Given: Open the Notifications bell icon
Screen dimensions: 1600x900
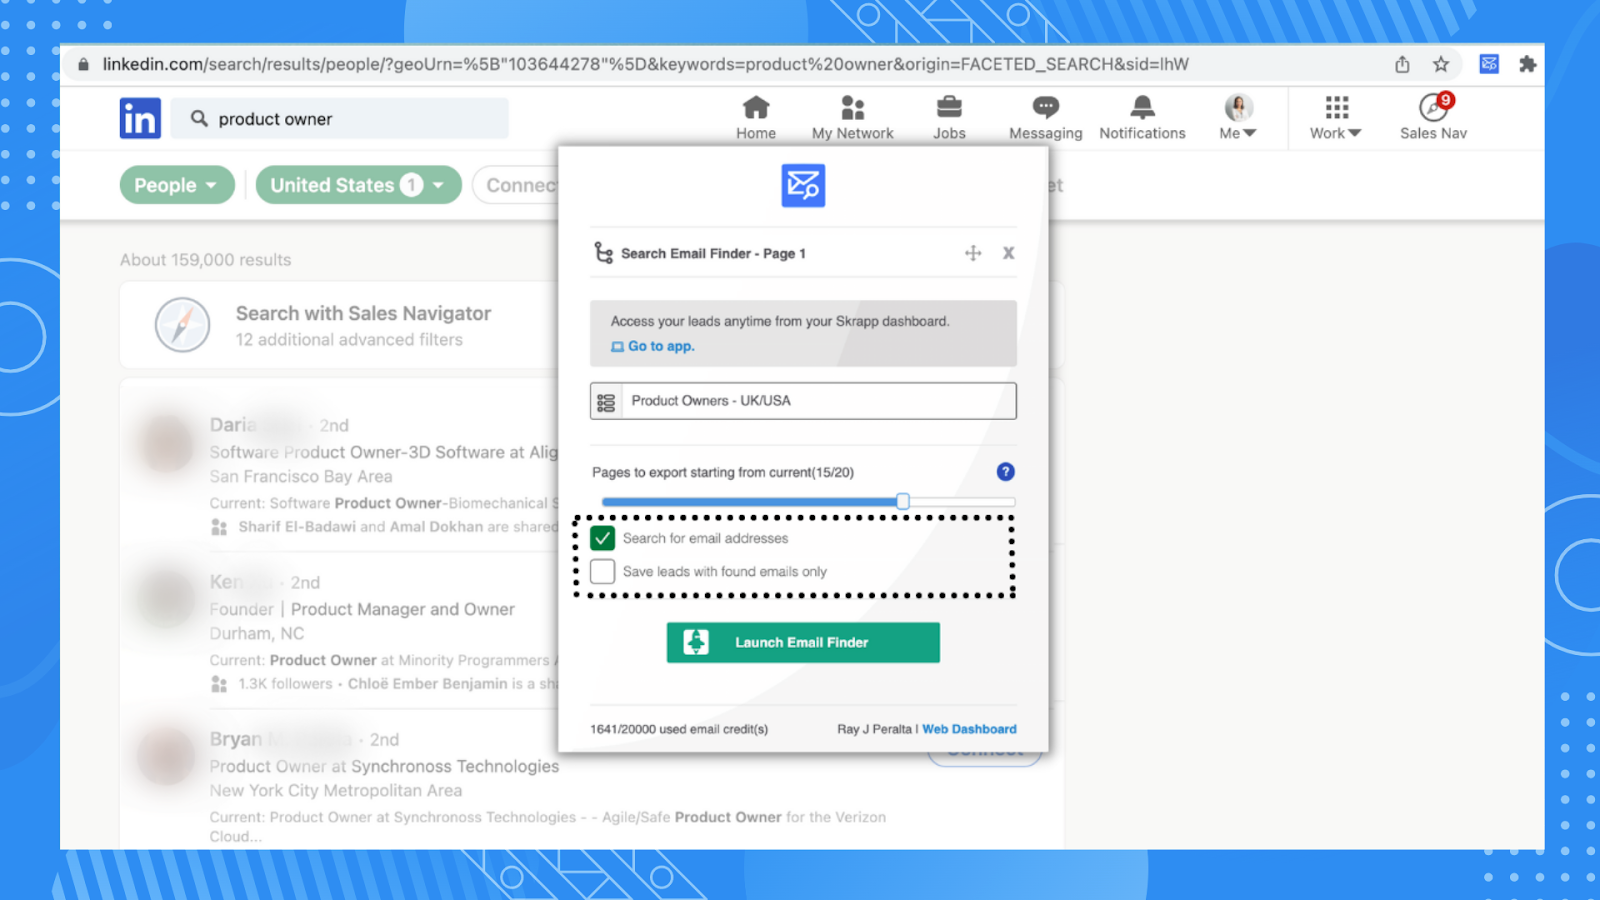Looking at the screenshot, I should (1142, 107).
